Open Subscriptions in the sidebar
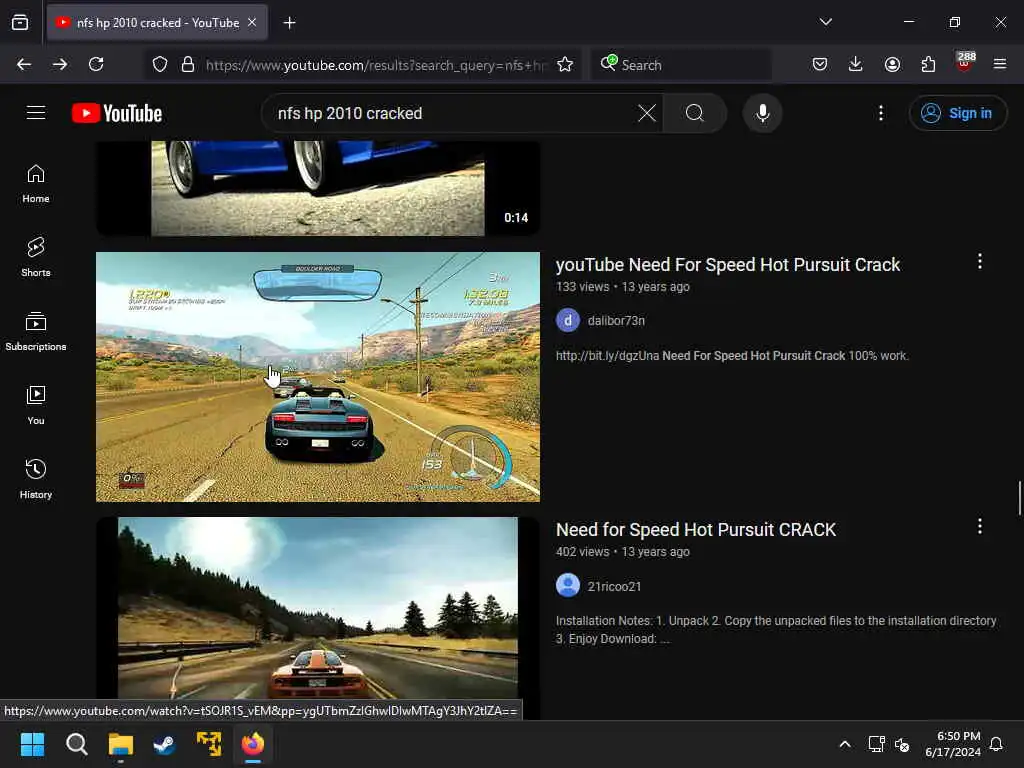This screenshot has height=768, width=1024. click(x=36, y=332)
